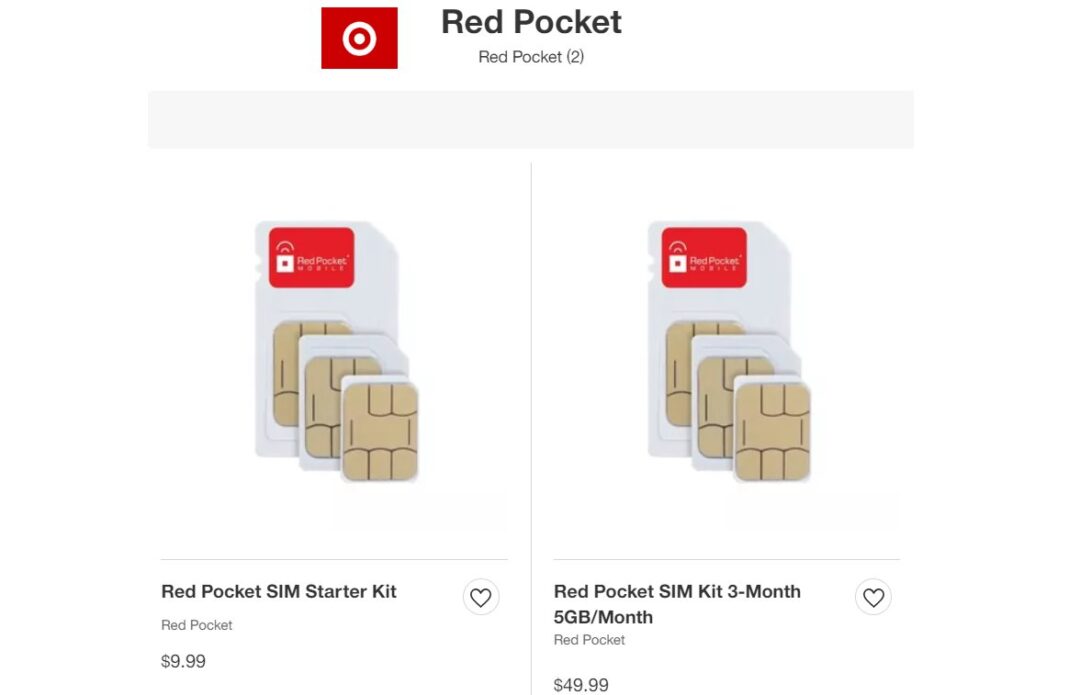Favorite the SIM Kit 3-Month 5GB/Month product
The height and width of the screenshot is (695, 1080).
click(873, 596)
